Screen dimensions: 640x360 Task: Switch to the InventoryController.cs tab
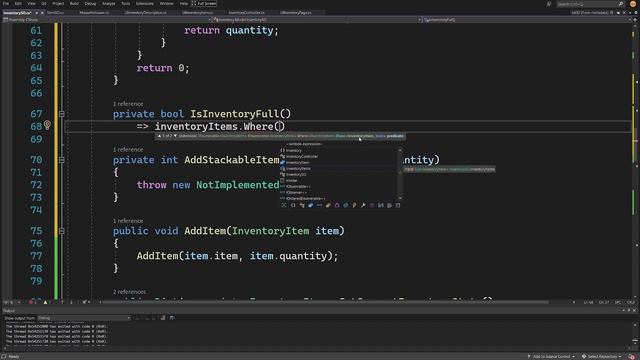click(x=246, y=13)
